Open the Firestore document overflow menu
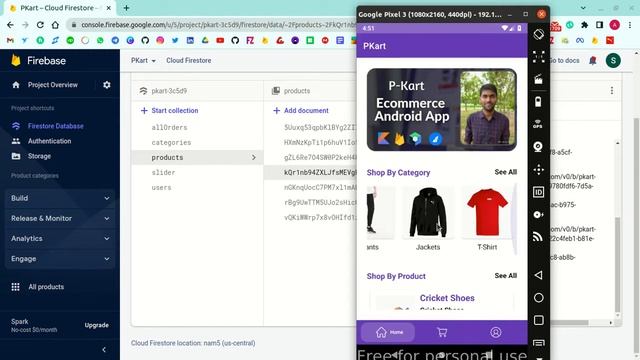Screen dimensions: 640x360 [611, 91]
